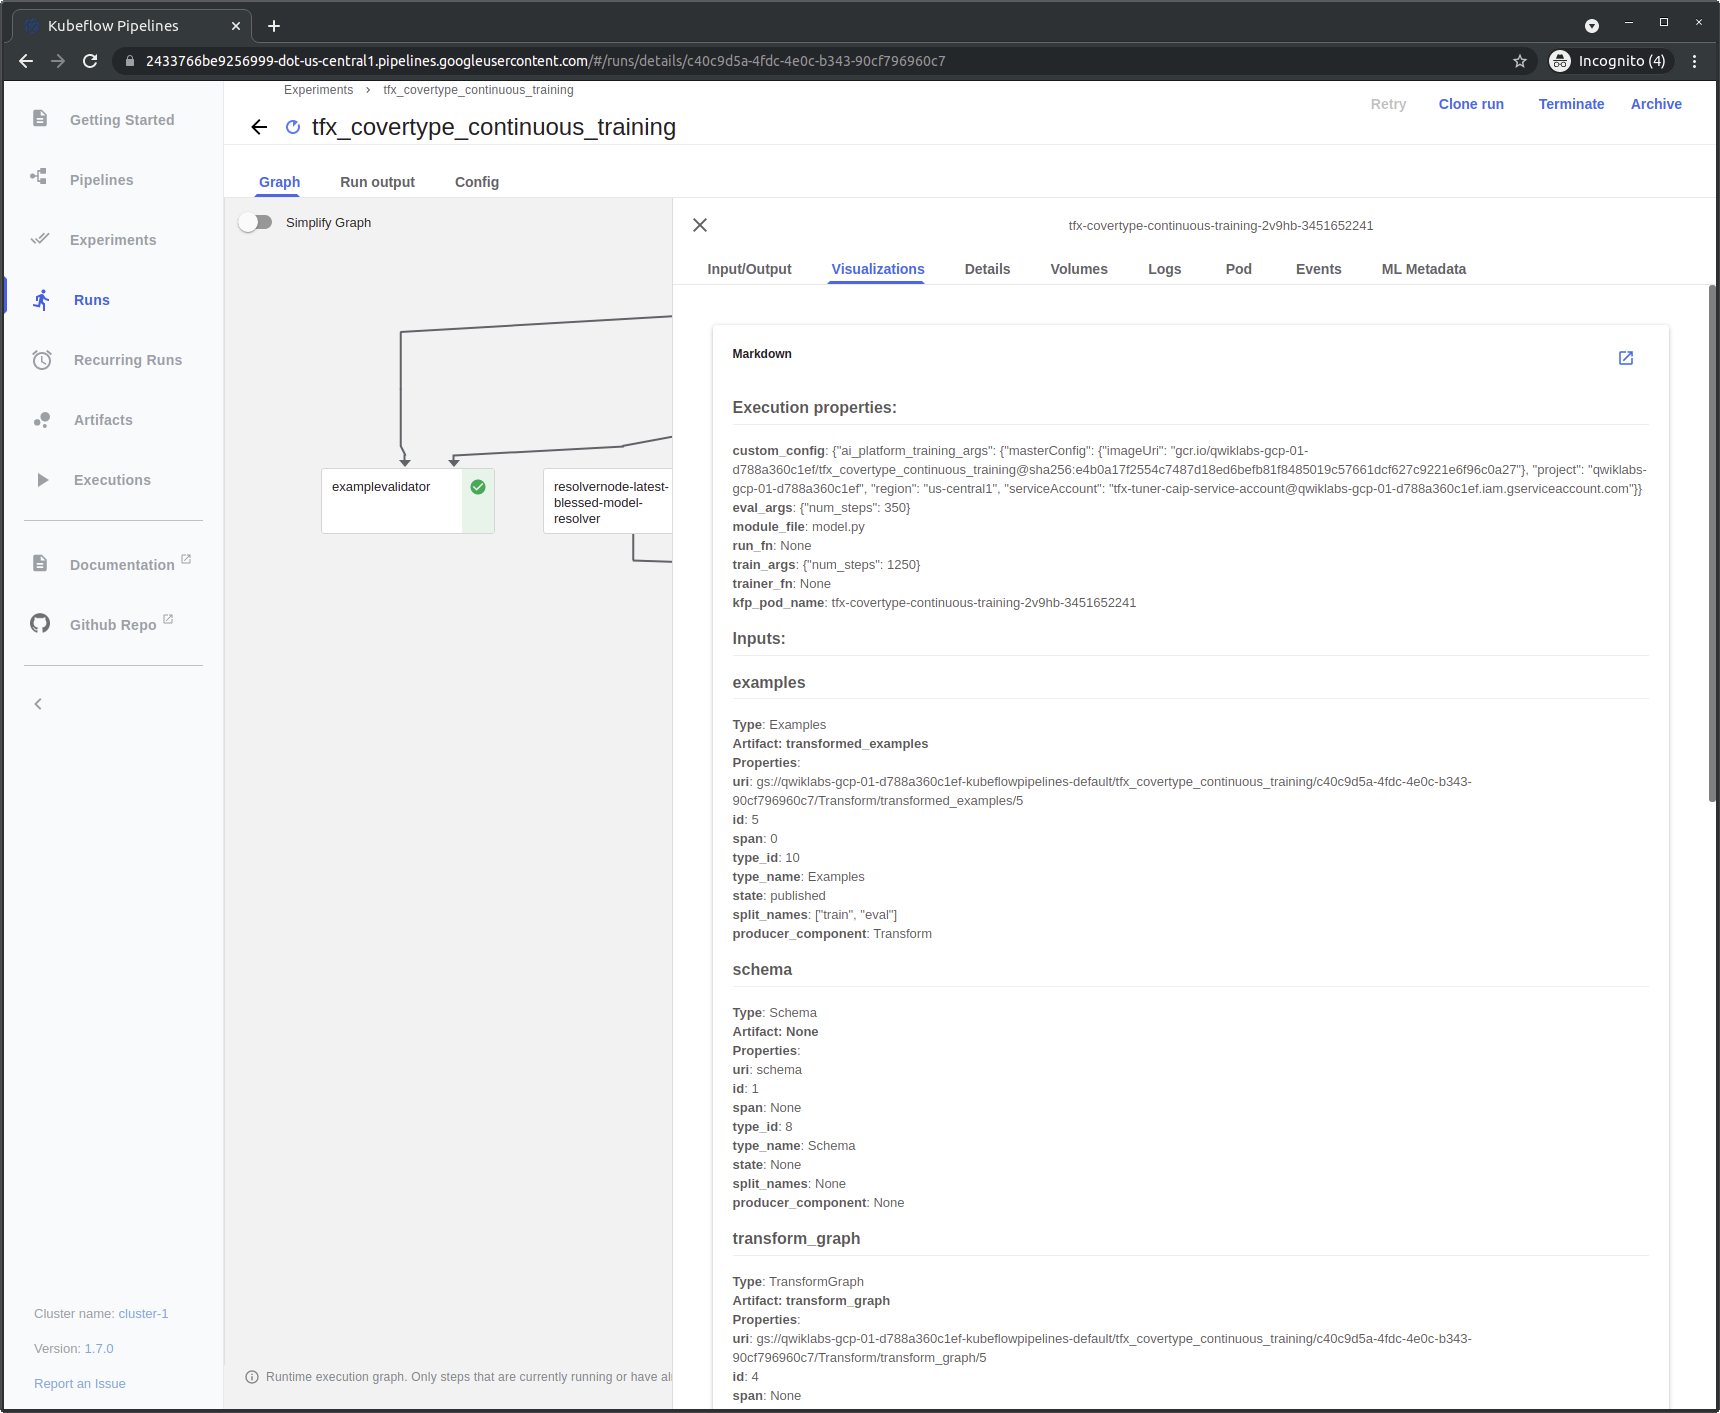Open tab search dropdown in title bar
This screenshot has width=1720, height=1413.
pyautogui.click(x=1592, y=26)
